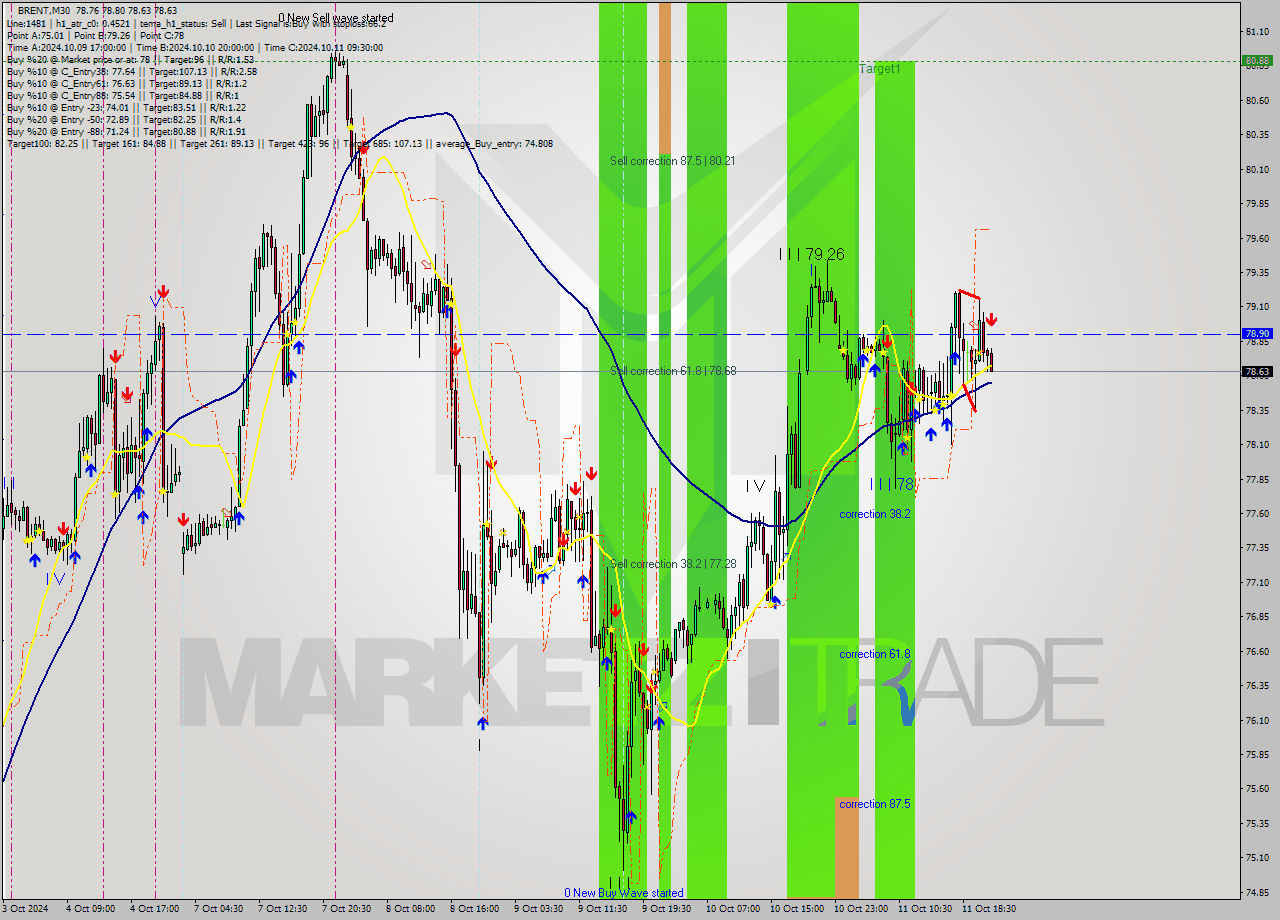The height and width of the screenshot is (920, 1280).
Task: Click the 75.85 price axis value
Action: 1257,755
